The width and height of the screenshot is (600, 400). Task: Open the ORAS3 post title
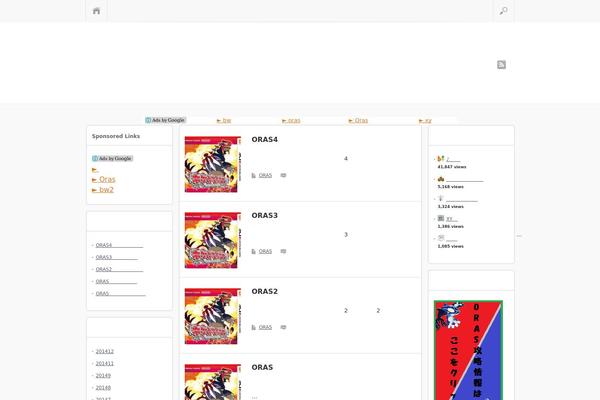click(264, 216)
